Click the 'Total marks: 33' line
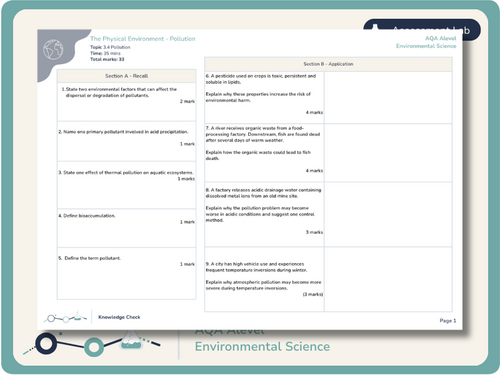This screenshot has height=375, width=500. coord(107,59)
